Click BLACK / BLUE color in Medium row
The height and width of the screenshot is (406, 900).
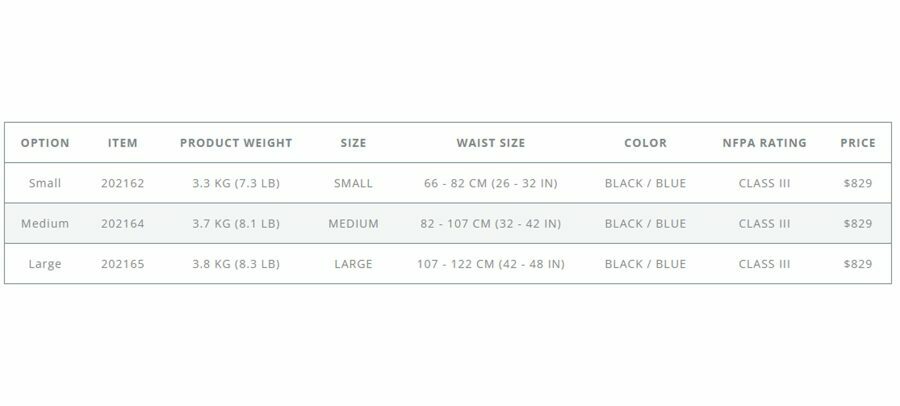pos(645,224)
